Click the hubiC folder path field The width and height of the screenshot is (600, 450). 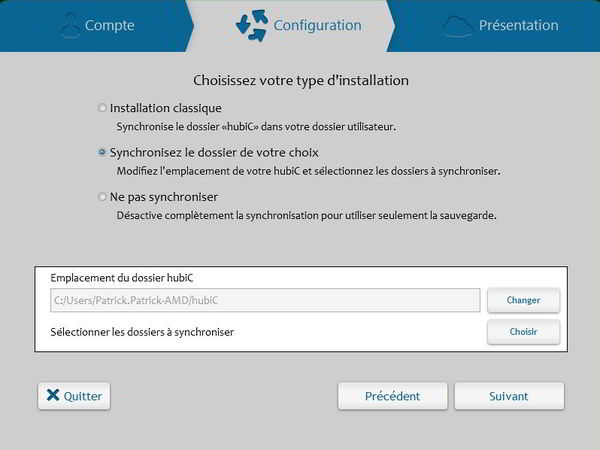[x=265, y=300]
